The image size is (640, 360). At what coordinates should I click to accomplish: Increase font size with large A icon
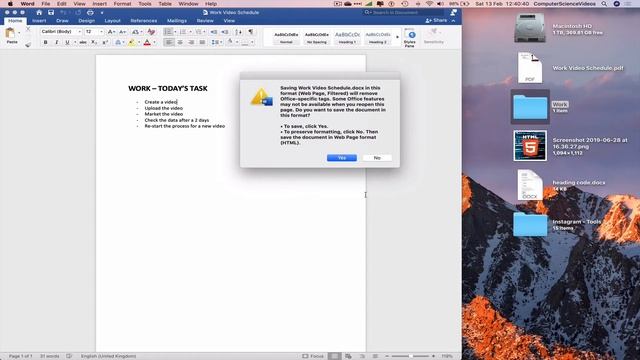[x=111, y=31]
